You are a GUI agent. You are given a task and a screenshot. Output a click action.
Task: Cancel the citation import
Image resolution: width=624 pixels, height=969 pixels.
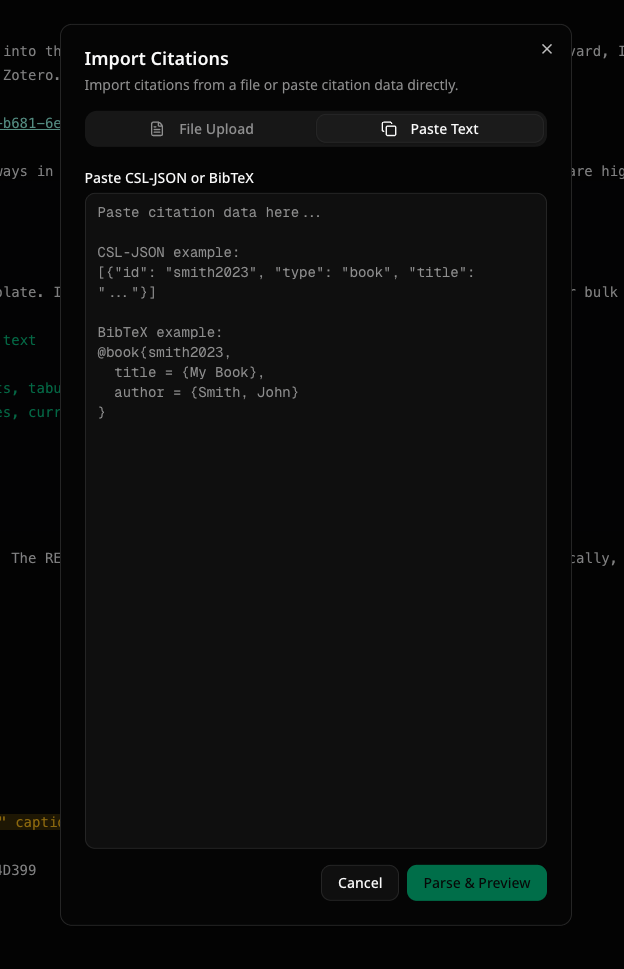tap(360, 882)
